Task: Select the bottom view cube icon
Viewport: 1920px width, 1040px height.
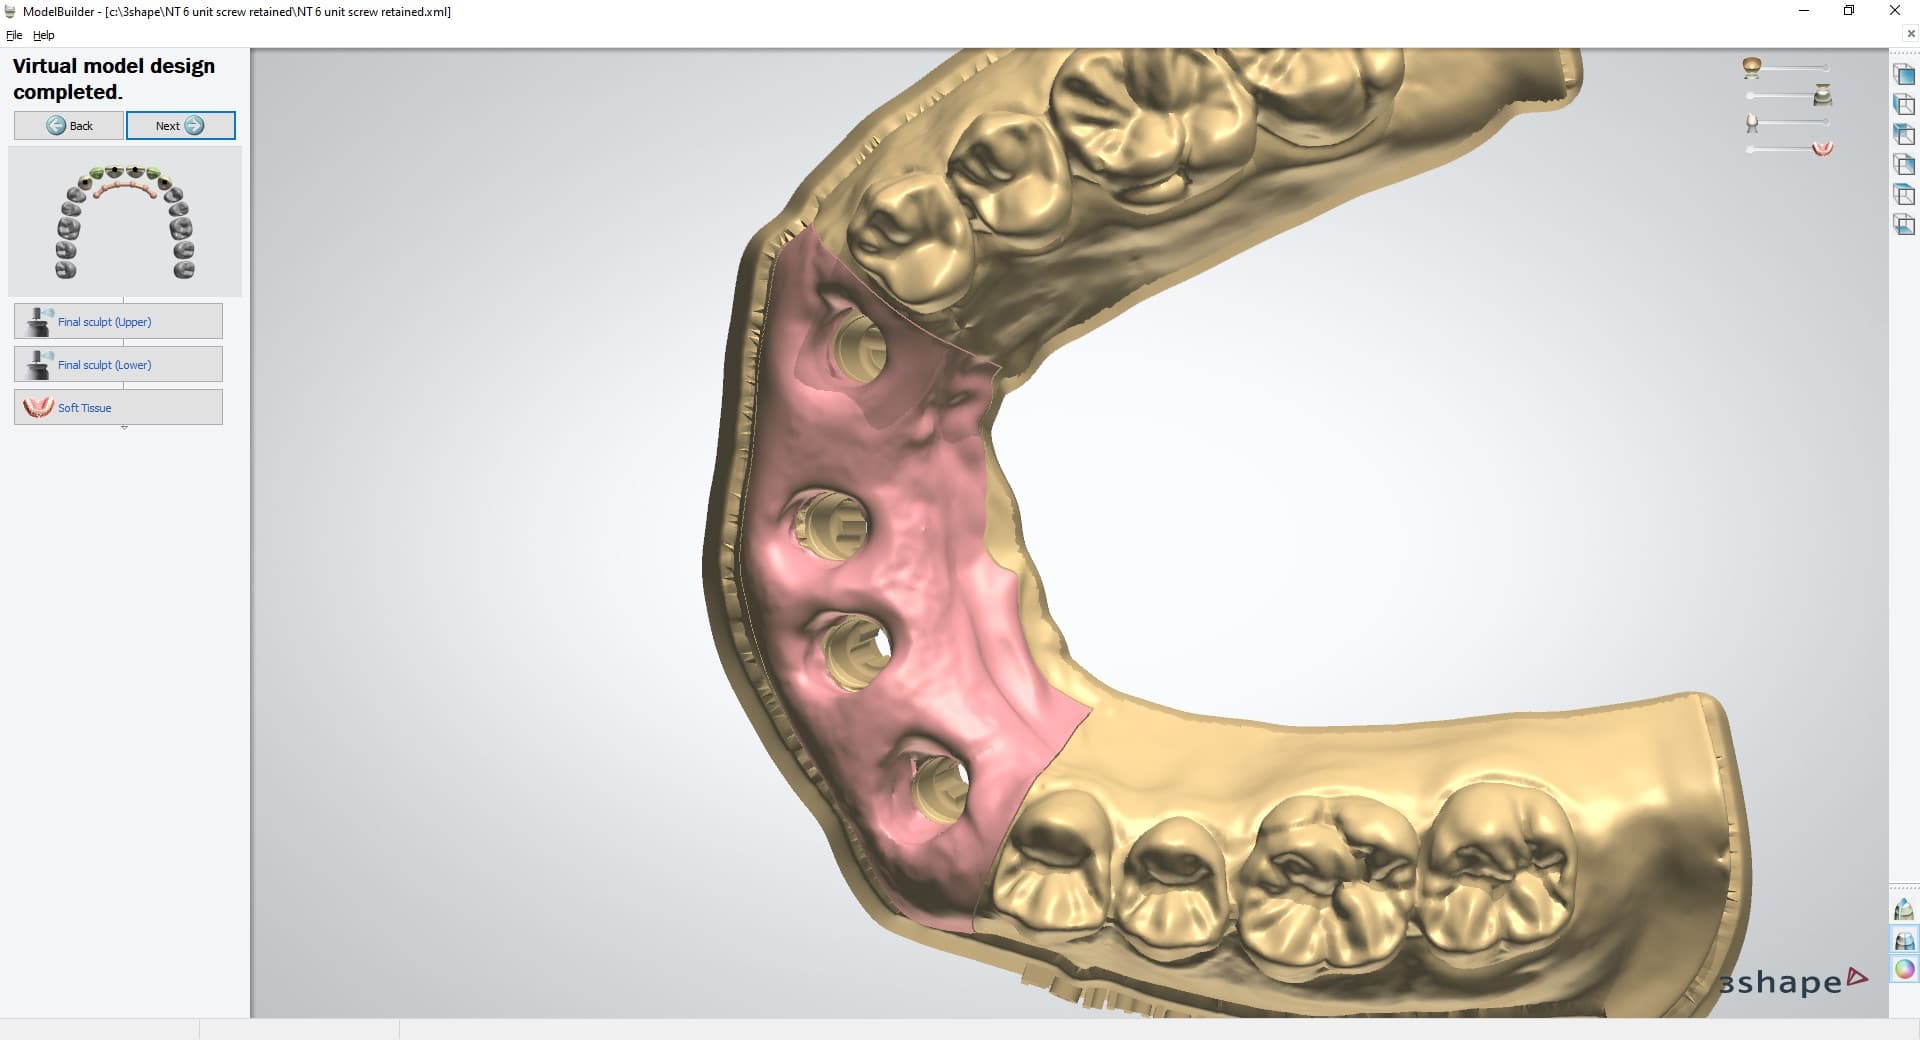Action: click(x=1905, y=225)
